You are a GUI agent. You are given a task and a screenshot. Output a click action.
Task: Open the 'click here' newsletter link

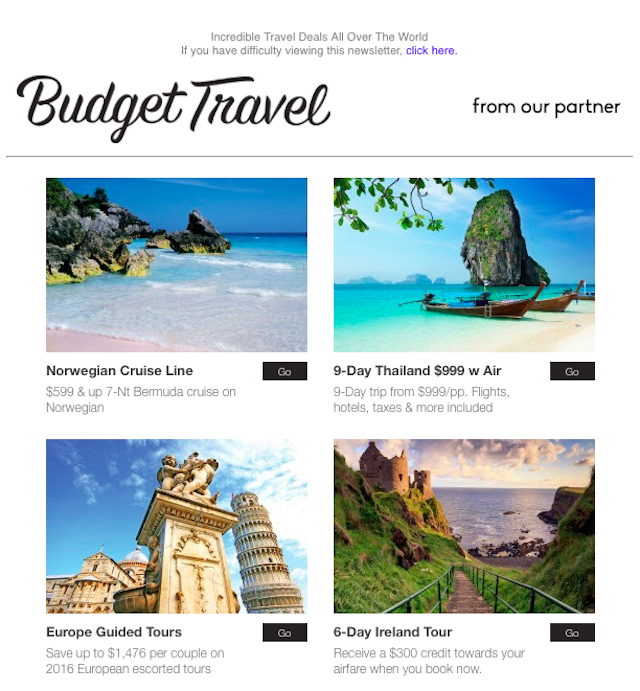click(432, 51)
